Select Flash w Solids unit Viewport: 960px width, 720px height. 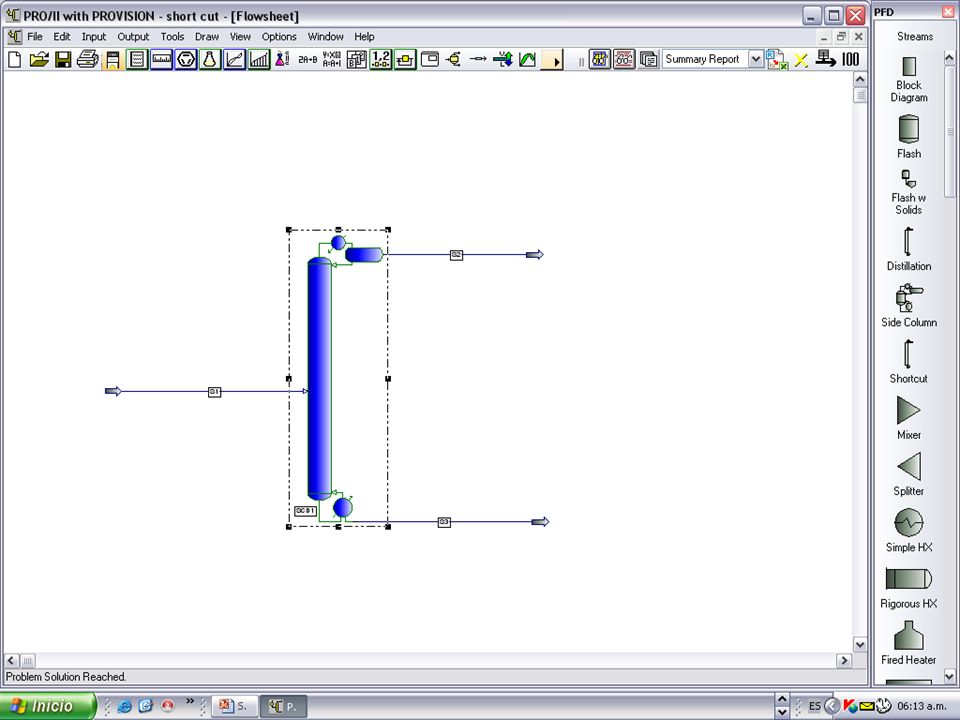coord(909,192)
